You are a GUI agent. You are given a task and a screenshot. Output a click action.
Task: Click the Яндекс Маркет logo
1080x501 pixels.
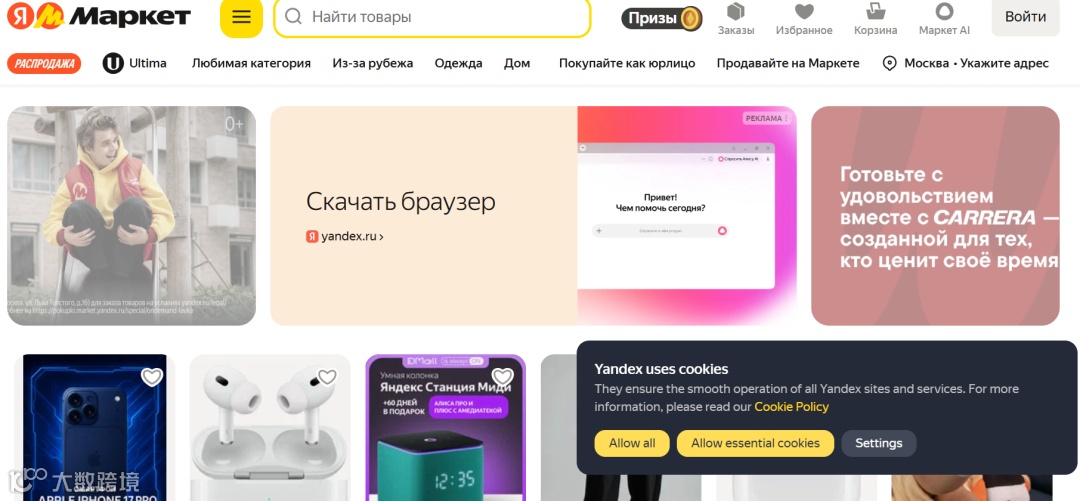pyautogui.click(x=98, y=17)
